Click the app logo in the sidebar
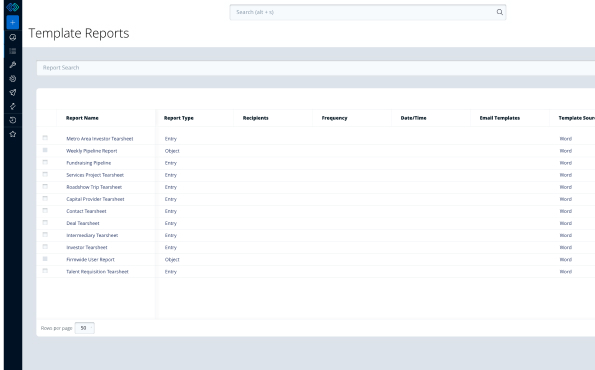 [x=13, y=7]
